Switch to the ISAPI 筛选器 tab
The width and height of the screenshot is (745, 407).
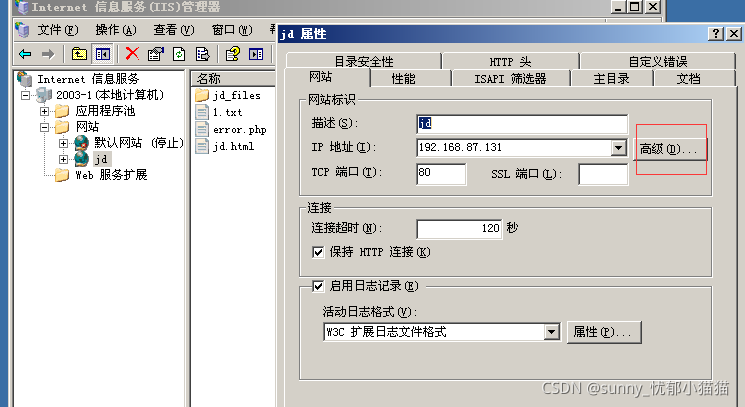tap(510, 79)
